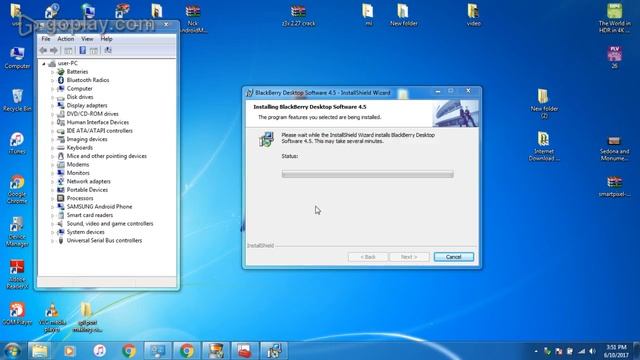Select the z3x 2.27 crack archive icon
Viewport: 640px width, 360px height.
(x=298, y=16)
